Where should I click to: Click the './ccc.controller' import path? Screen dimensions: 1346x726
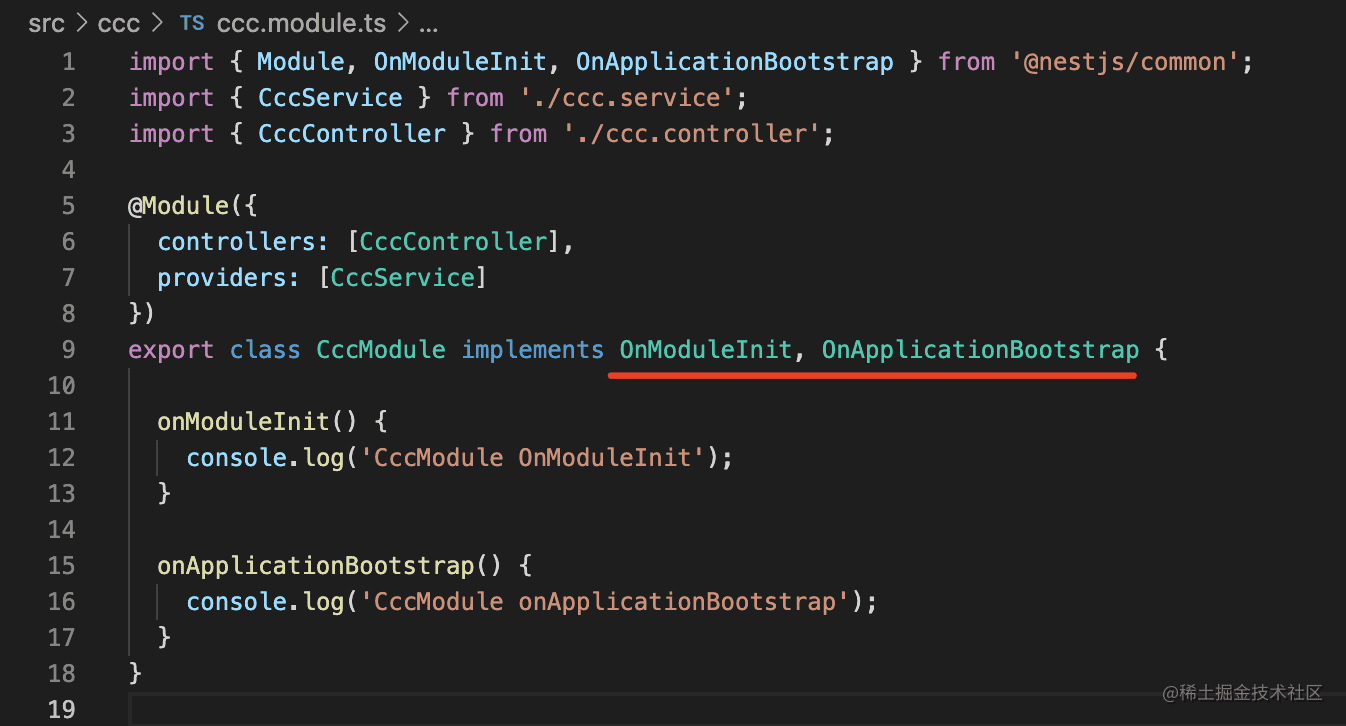coord(691,134)
